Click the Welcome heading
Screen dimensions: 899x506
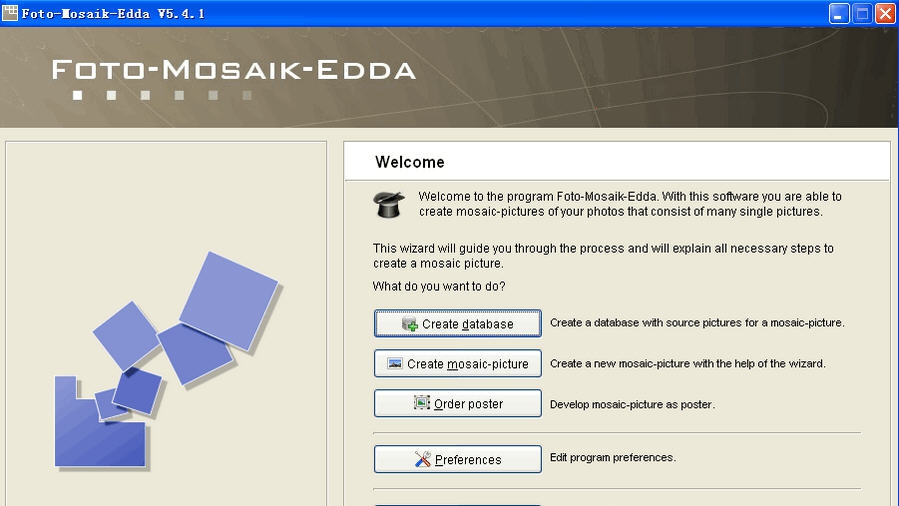410,162
